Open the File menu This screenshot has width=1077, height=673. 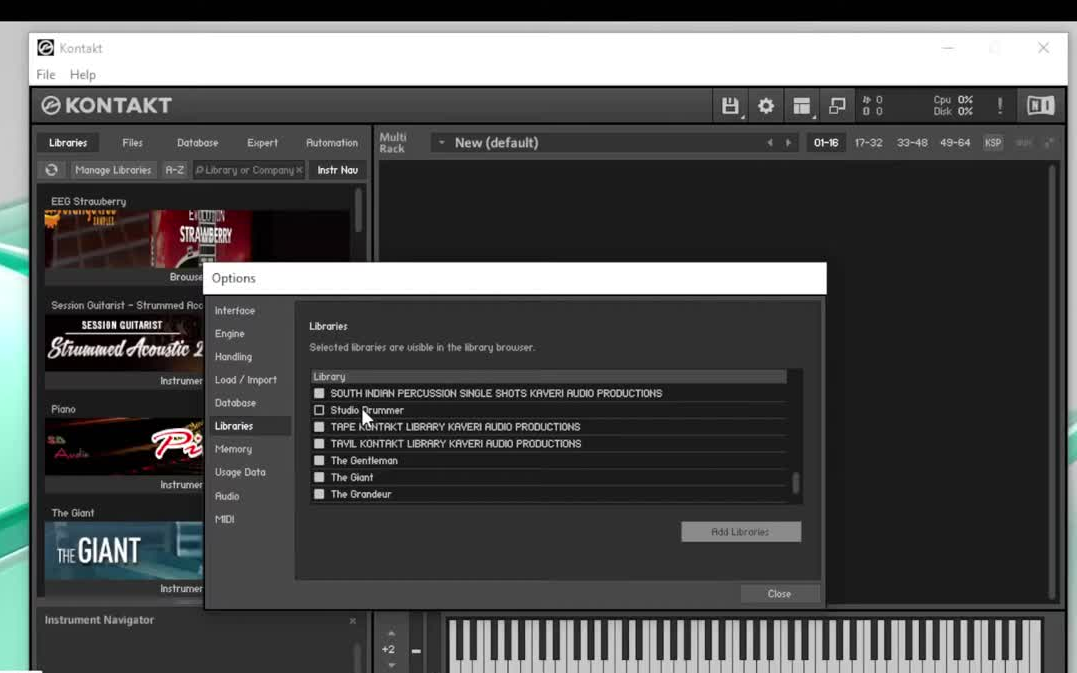tap(46, 74)
